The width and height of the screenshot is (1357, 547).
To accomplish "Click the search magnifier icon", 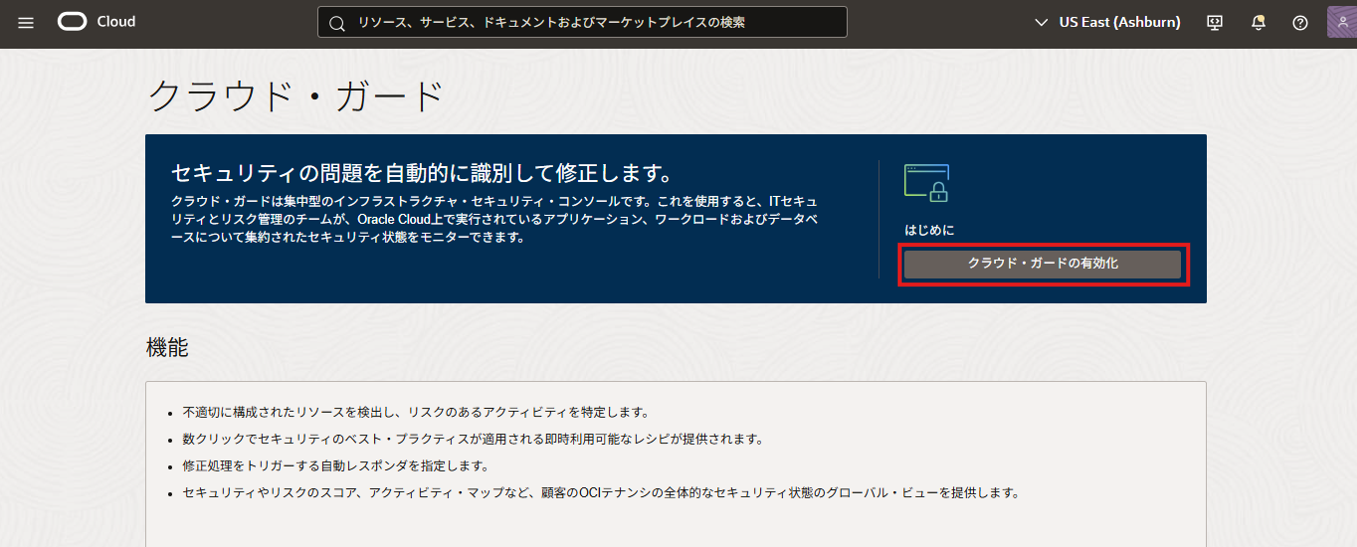I will [x=337, y=22].
